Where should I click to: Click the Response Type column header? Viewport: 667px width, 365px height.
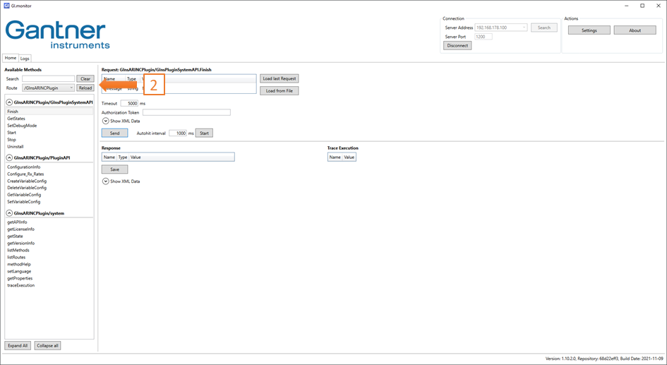[123, 157]
